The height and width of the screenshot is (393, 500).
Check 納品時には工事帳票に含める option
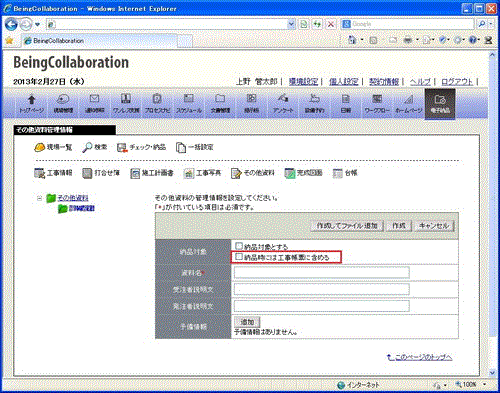pyautogui.click(x=239, y=256)
